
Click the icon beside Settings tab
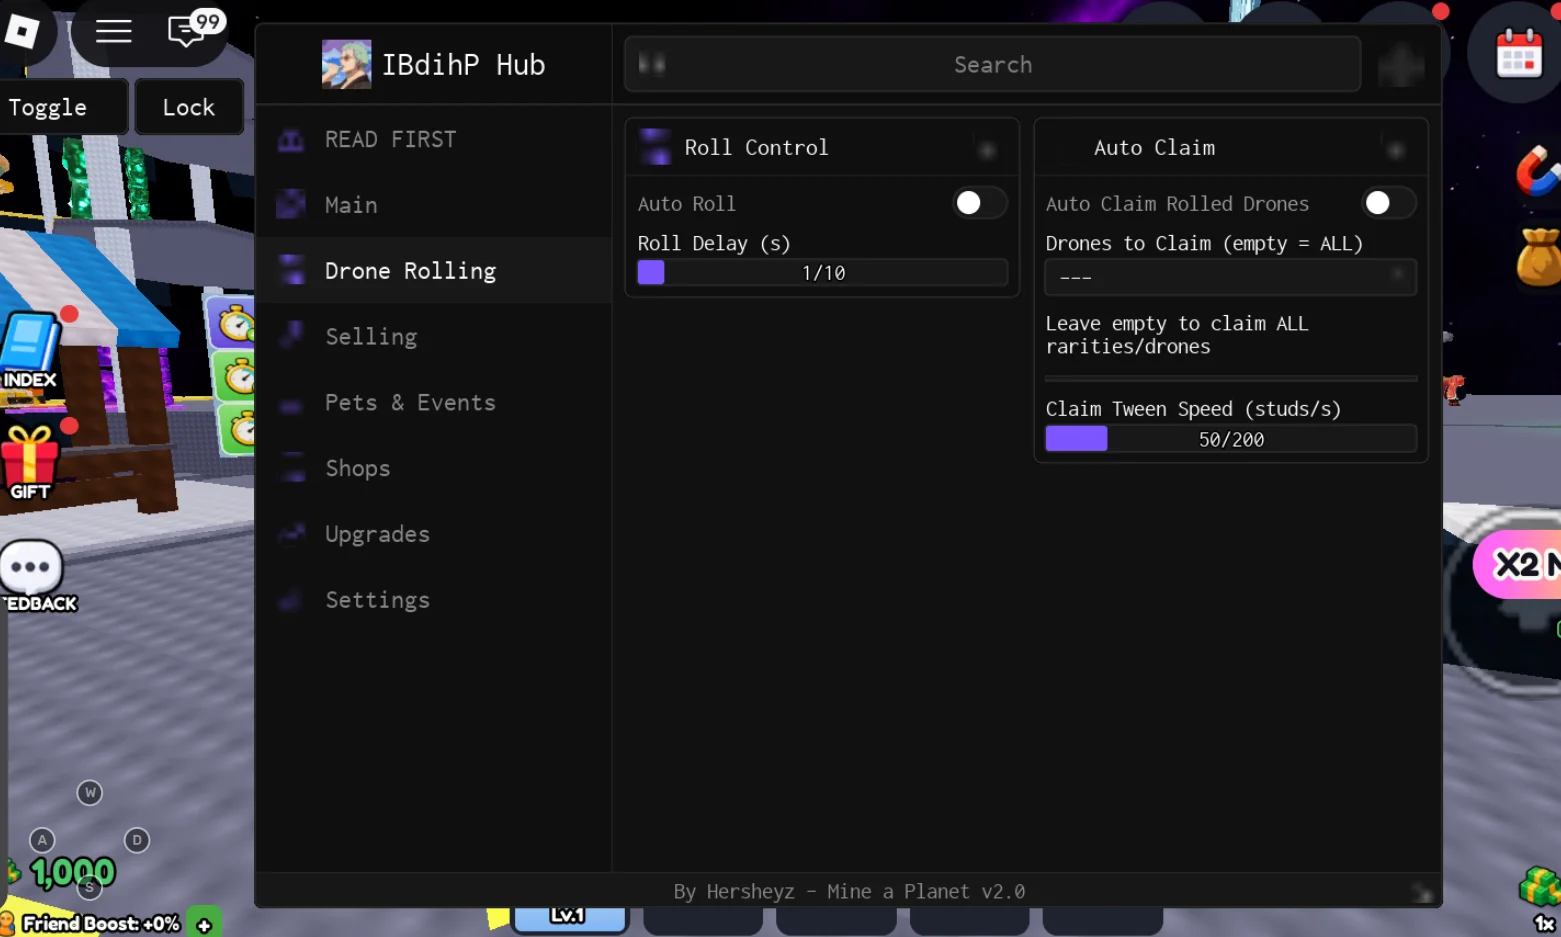pyautogui.click(x=291, y=600)
